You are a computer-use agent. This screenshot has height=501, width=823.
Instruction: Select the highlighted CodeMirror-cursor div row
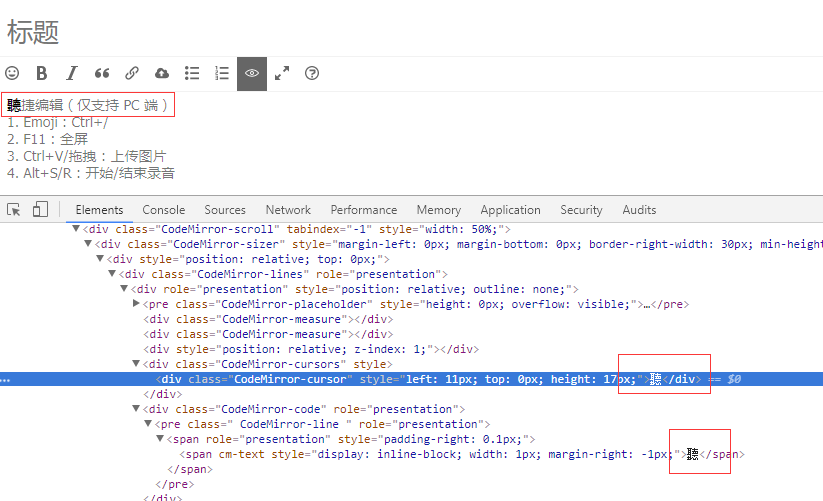point(412,379)
